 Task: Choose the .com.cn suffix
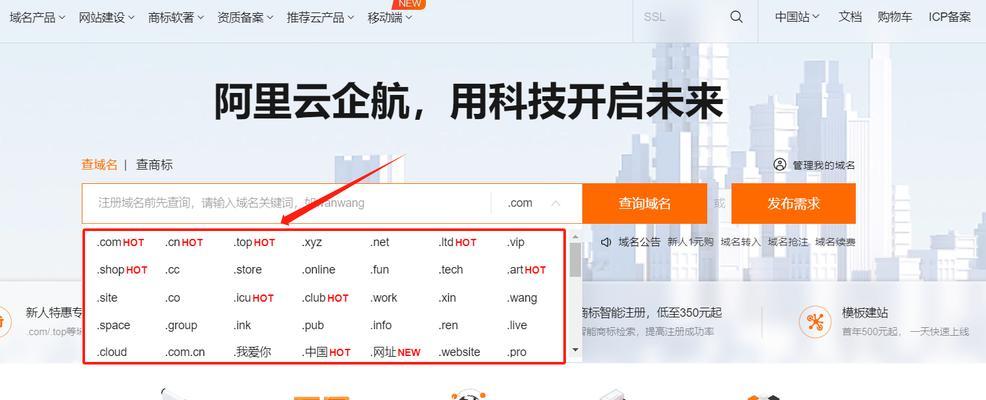pyautogui.click(x=185, y=352)
